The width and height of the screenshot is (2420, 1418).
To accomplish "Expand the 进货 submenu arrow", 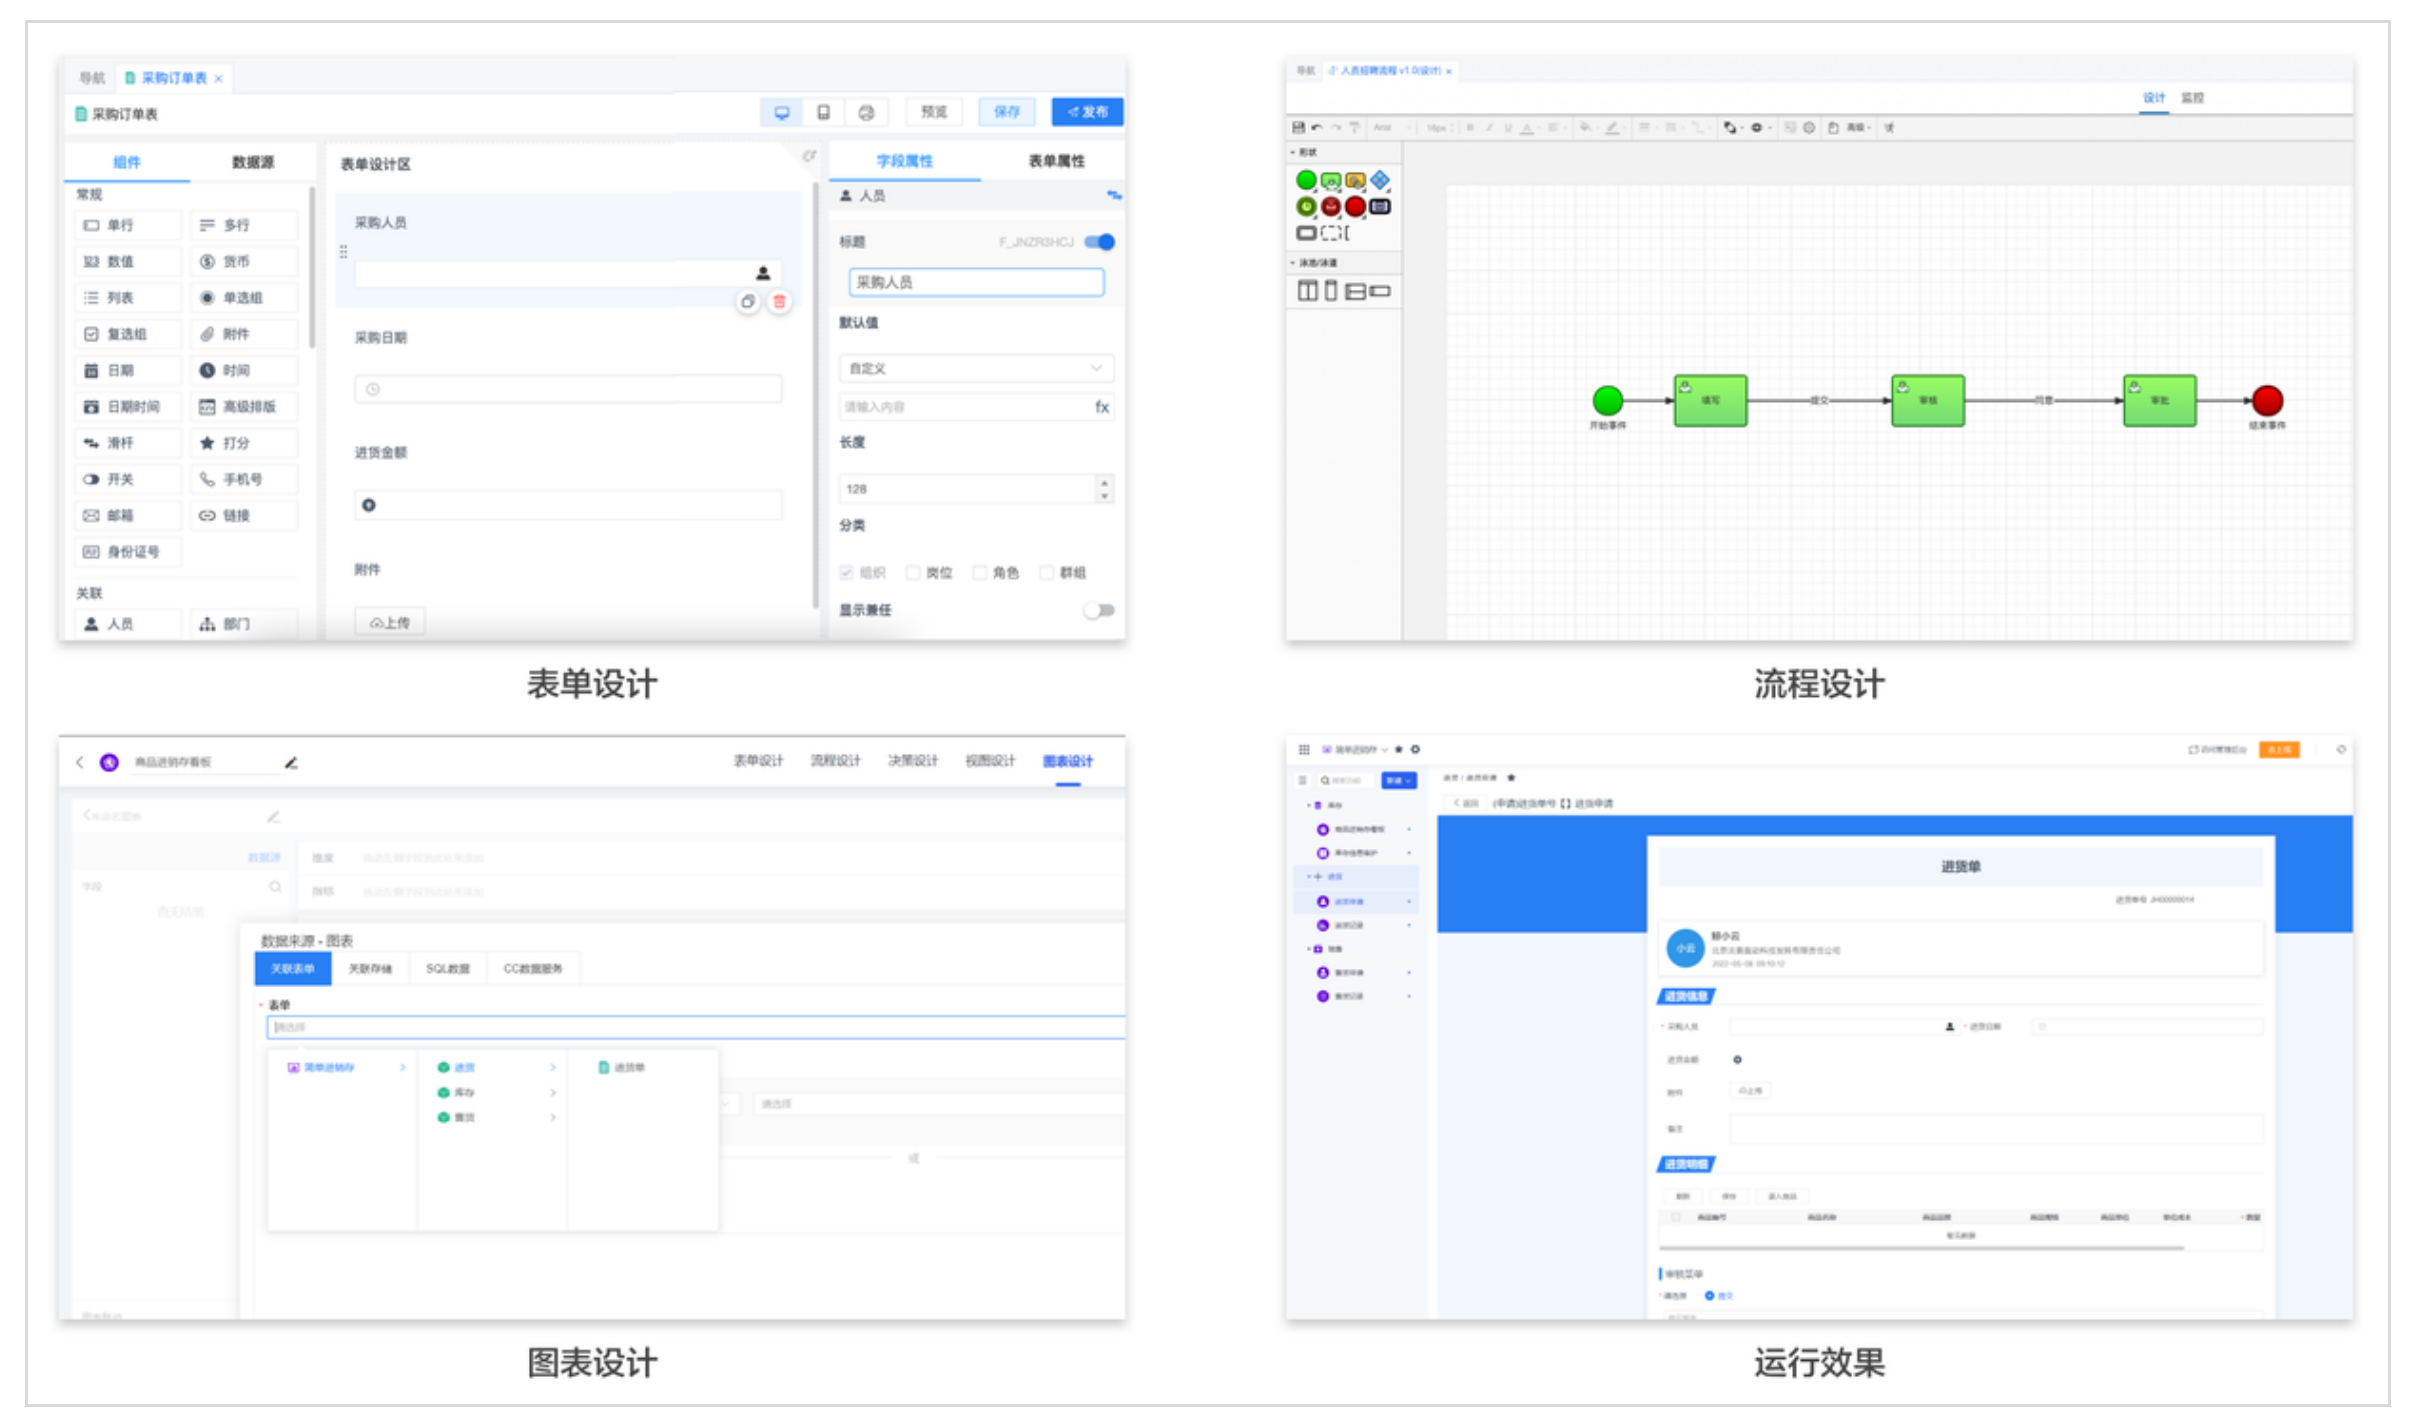I will coord(552,1067).
